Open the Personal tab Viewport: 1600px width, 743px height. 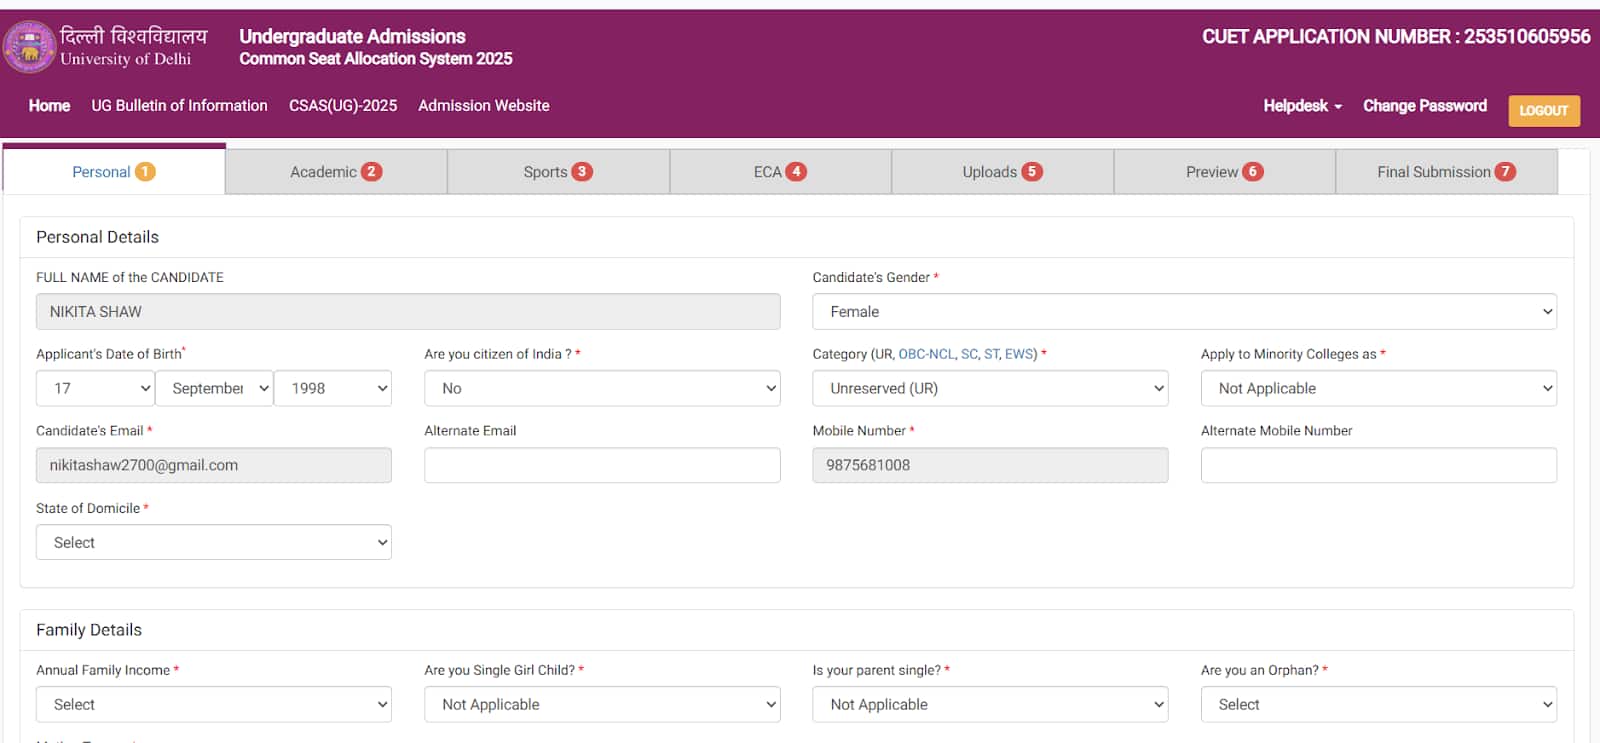click(114, 172)
